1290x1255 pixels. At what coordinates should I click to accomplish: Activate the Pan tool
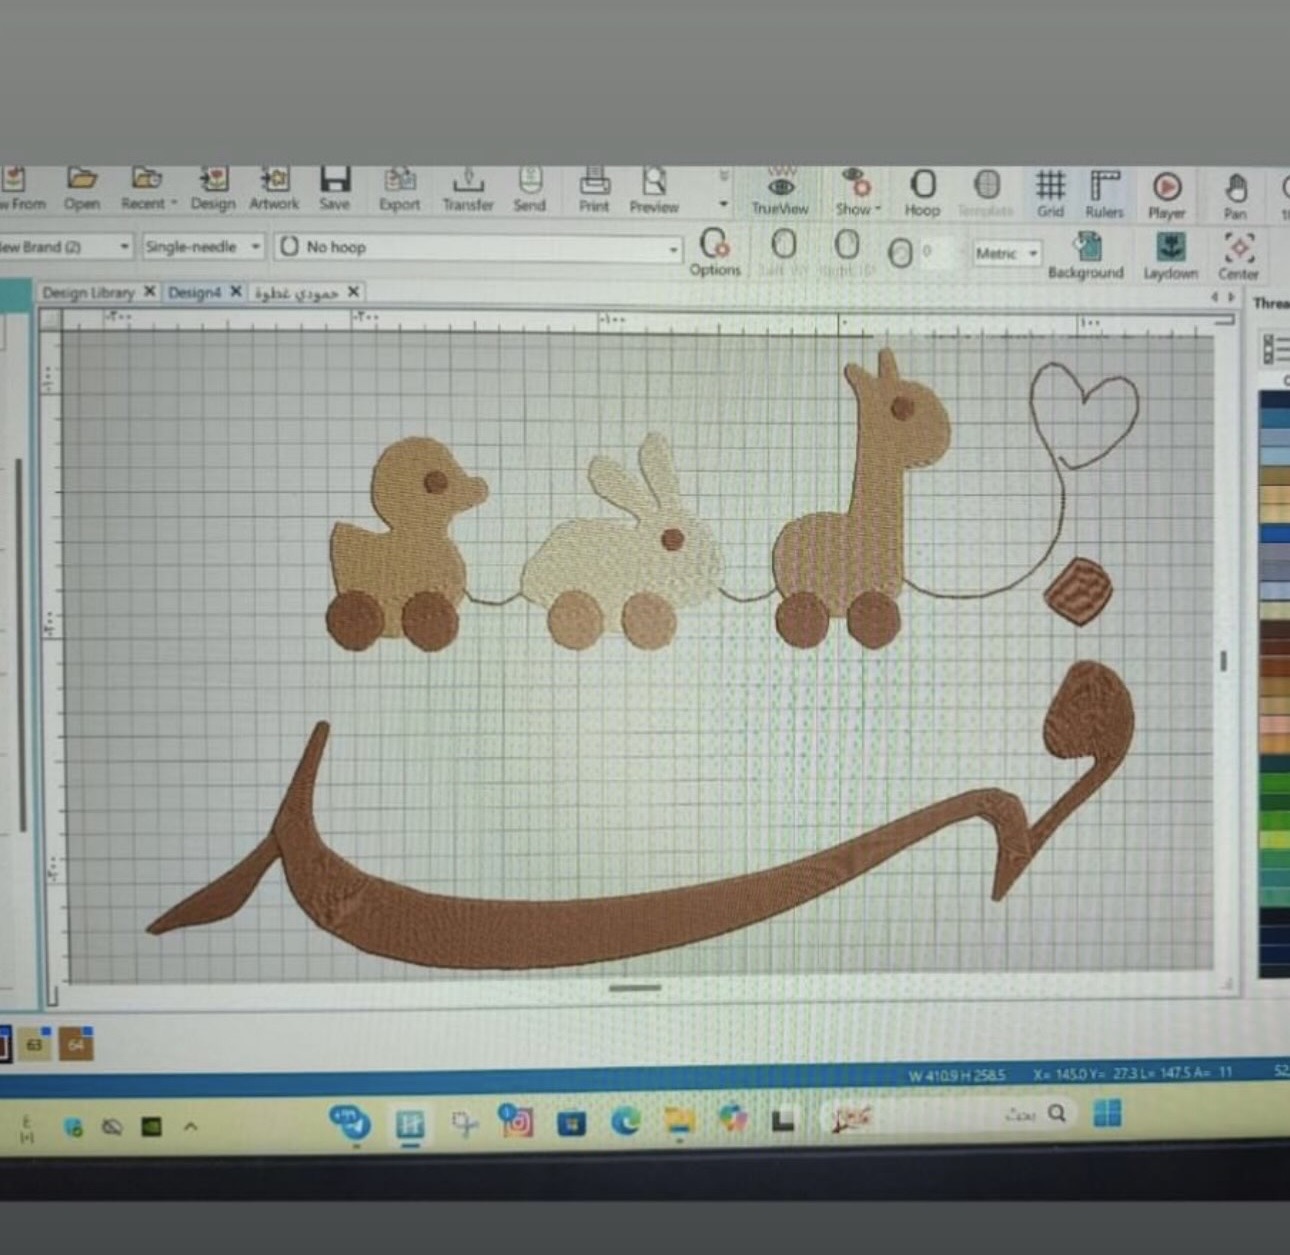(x=1236, y=196)
